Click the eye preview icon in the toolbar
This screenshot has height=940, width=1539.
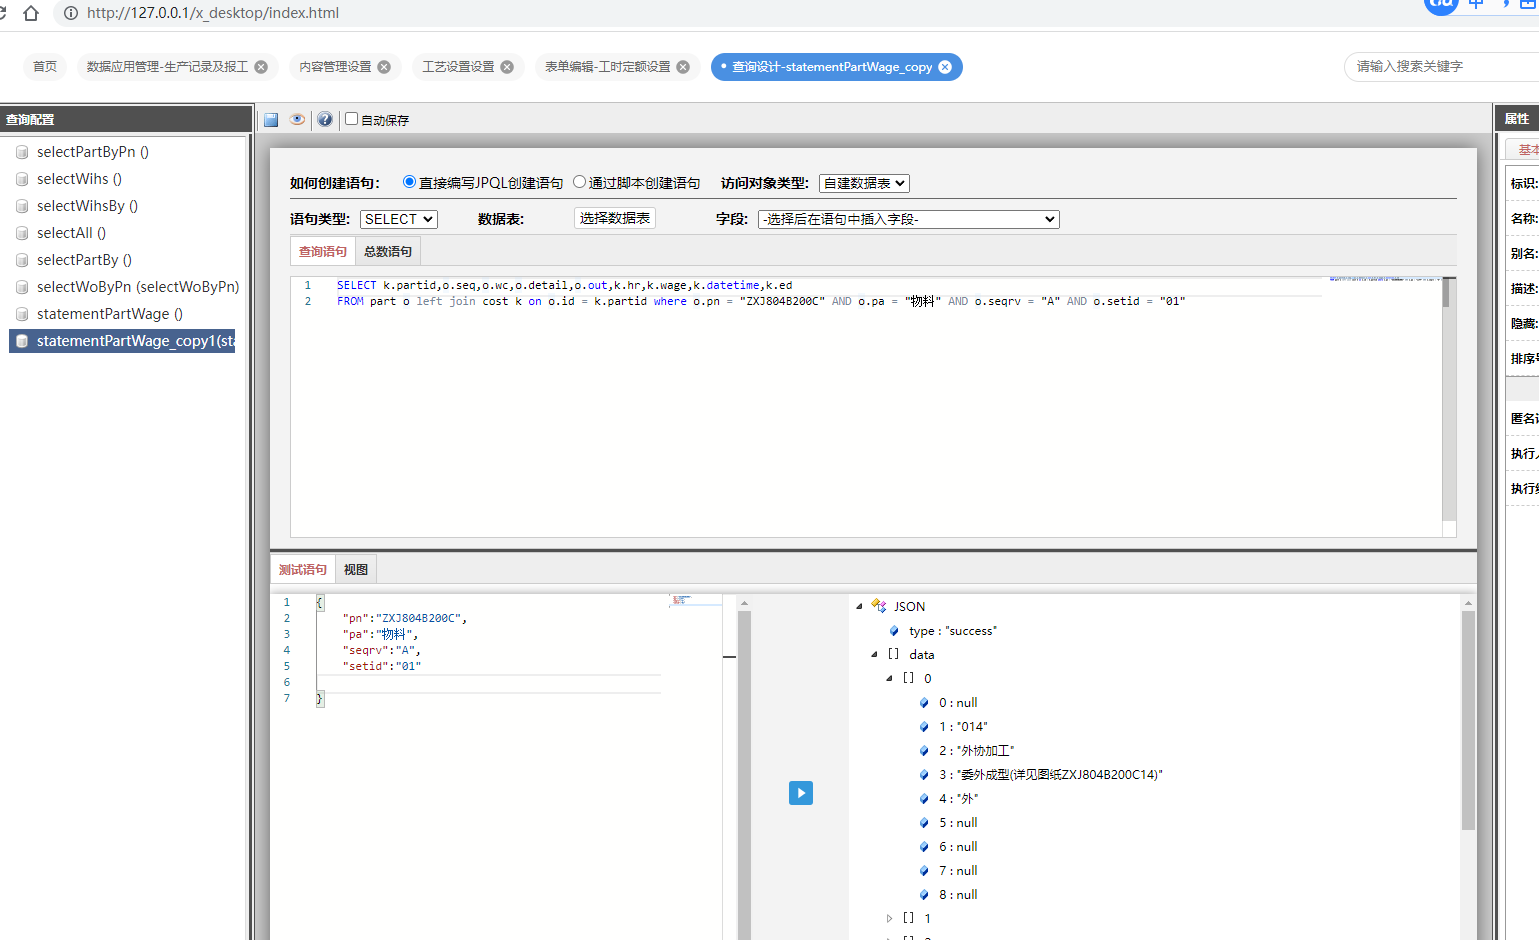tap(297, 120)
